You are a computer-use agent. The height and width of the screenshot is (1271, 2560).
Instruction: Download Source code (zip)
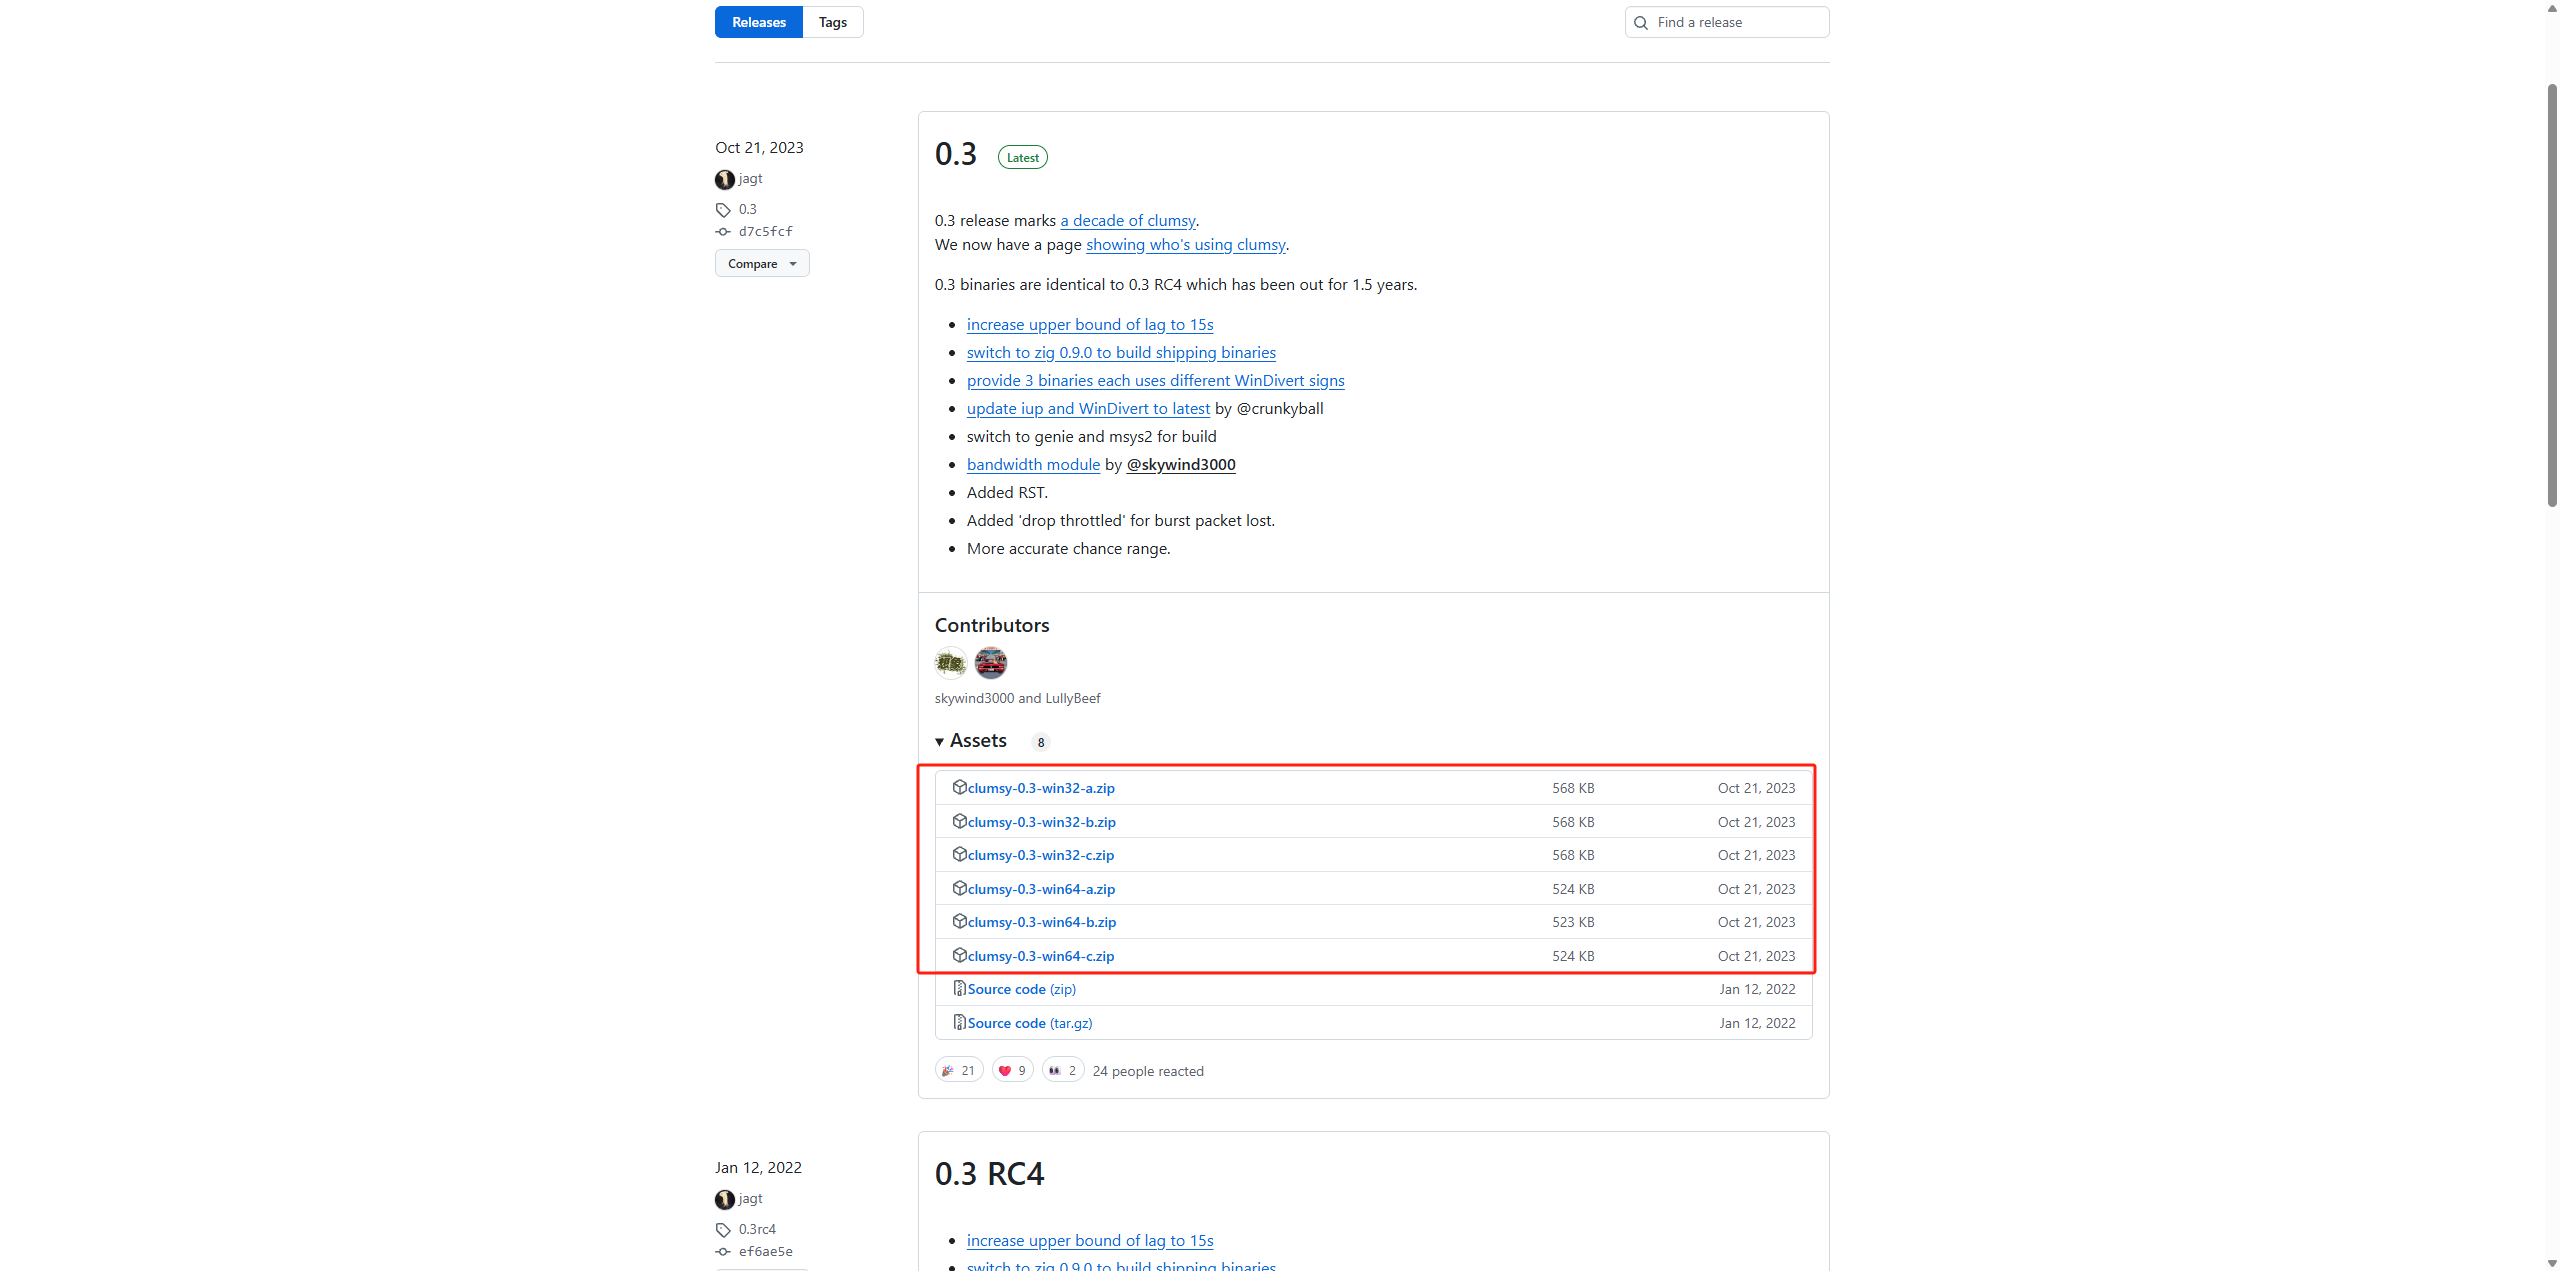point(1022,989)
